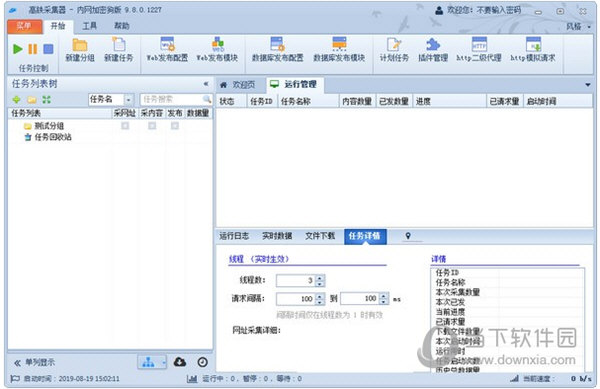Open Web发布配置 settings
This screenshot has height=389, width=600.
coord(167,50)
